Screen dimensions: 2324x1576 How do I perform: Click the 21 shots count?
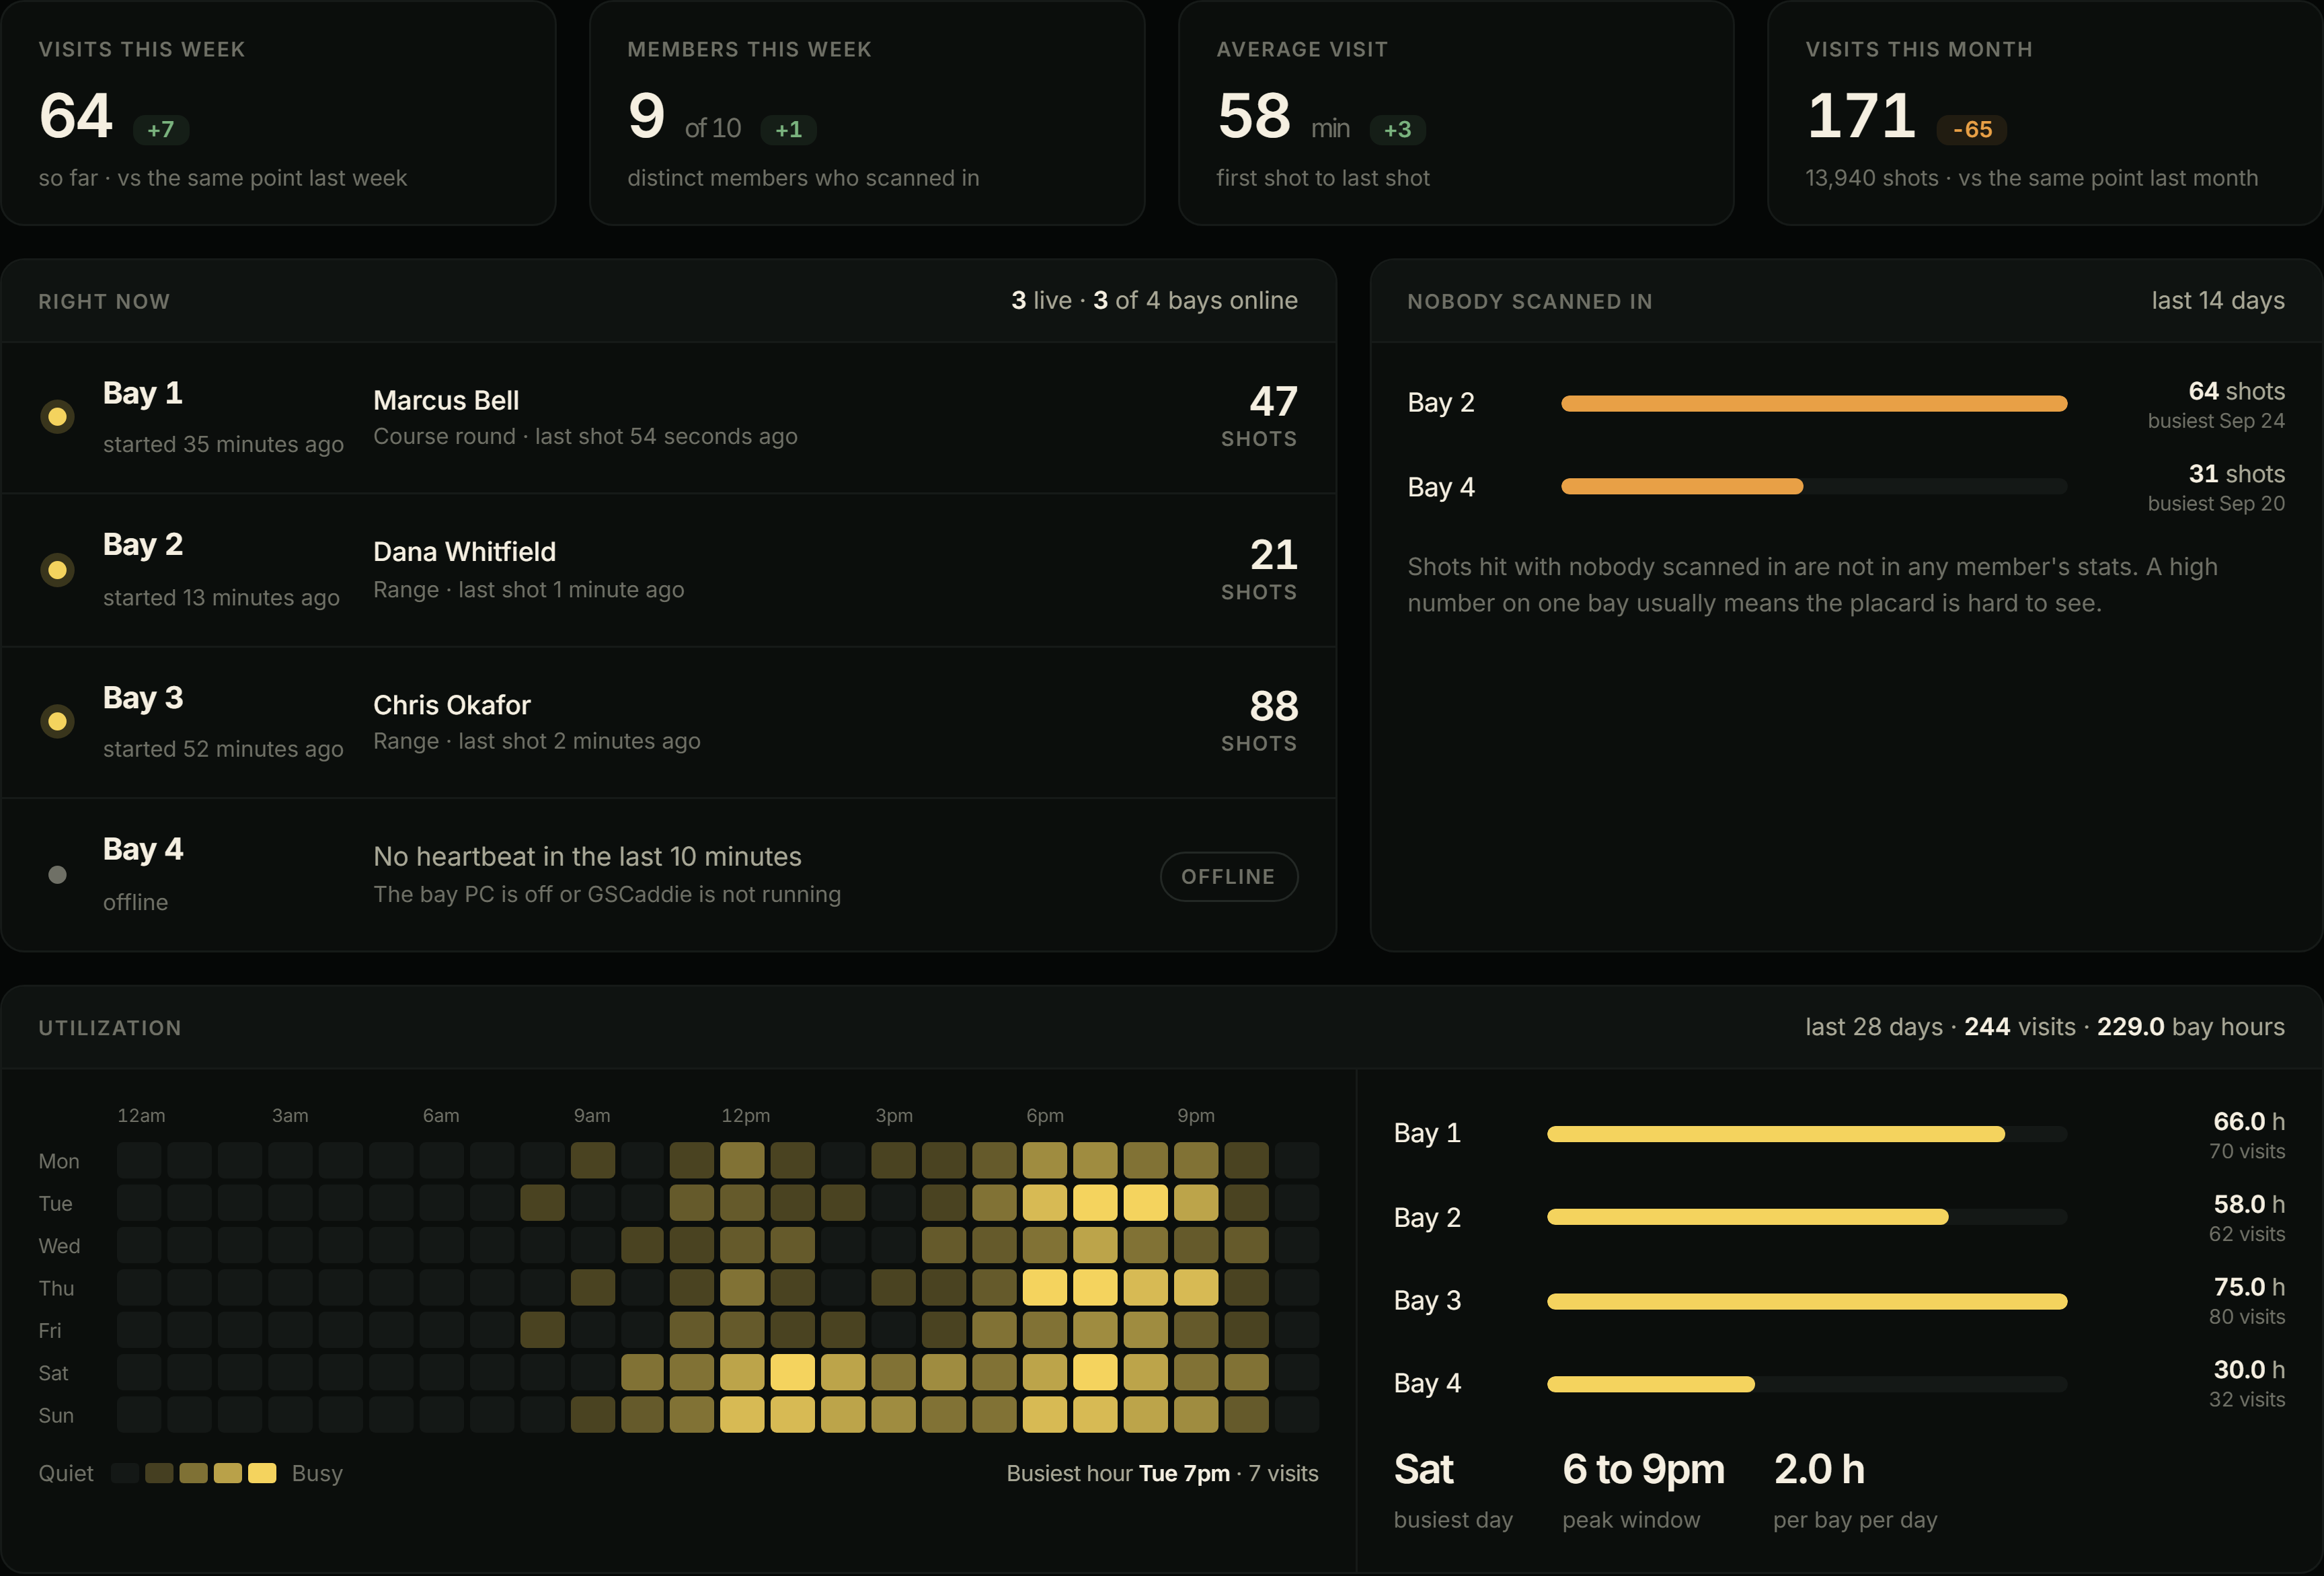click(x=1273, y=555)
